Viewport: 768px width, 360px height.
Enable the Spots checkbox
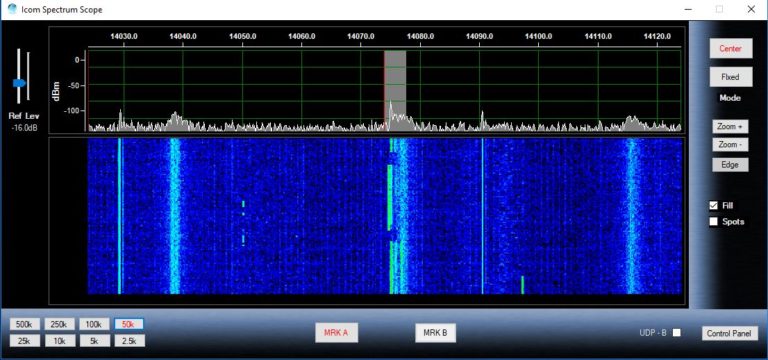coord(714,221)
